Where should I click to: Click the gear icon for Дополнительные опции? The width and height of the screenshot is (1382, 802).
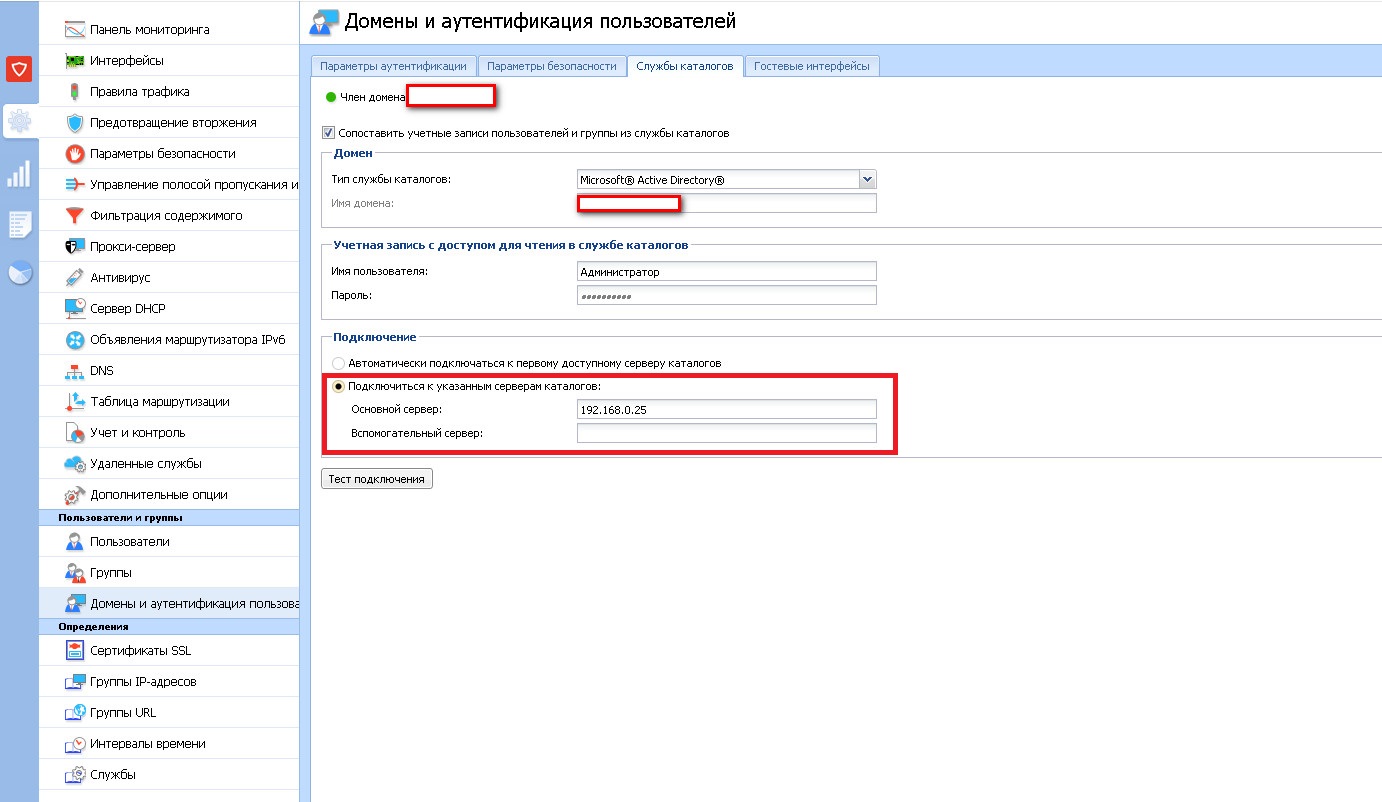pos(75,495)
